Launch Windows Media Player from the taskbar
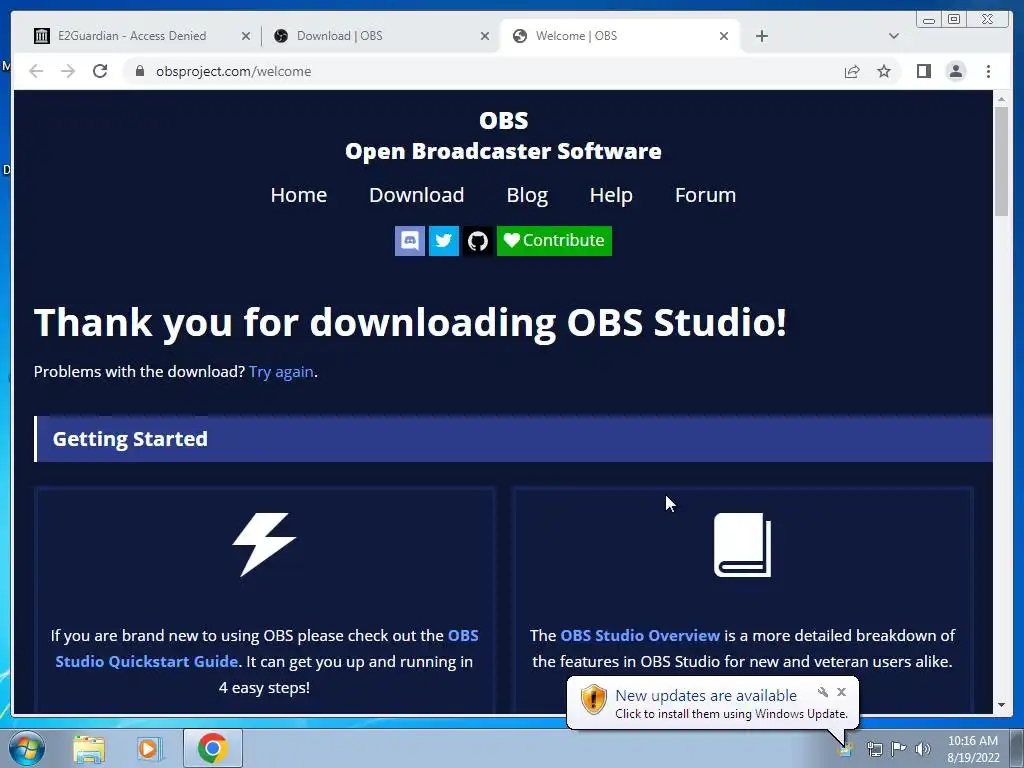The width and height of the screenshot is (1024, 768). tap(150, 748)
